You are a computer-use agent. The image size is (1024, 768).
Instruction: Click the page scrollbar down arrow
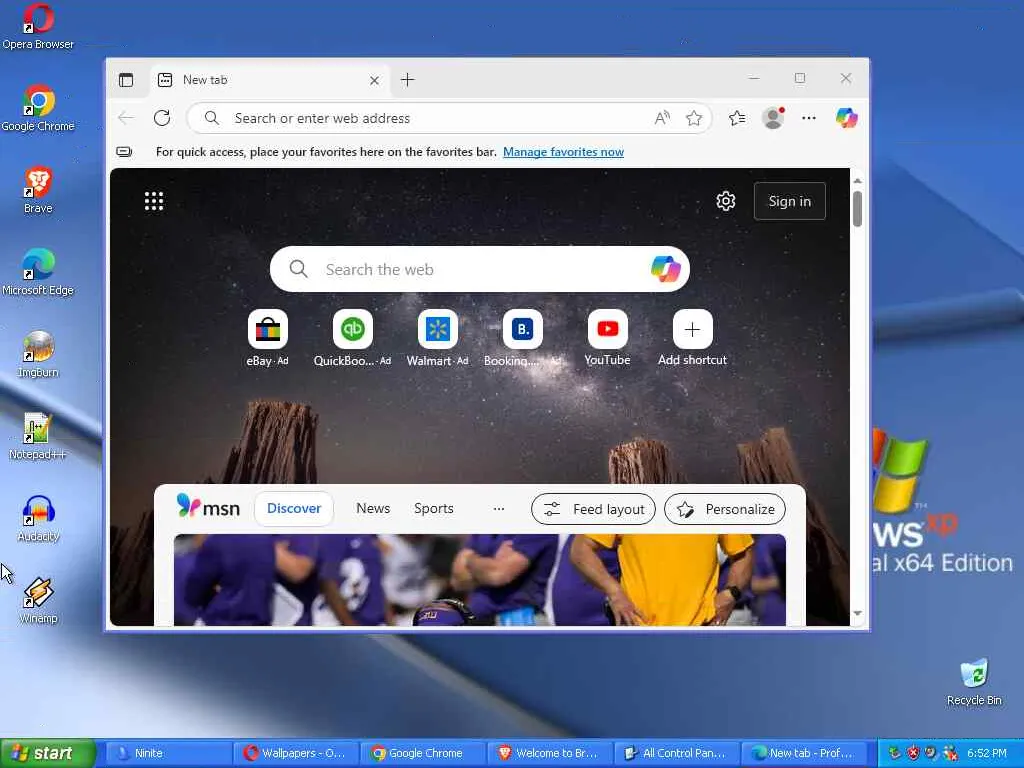click(857, 614)
